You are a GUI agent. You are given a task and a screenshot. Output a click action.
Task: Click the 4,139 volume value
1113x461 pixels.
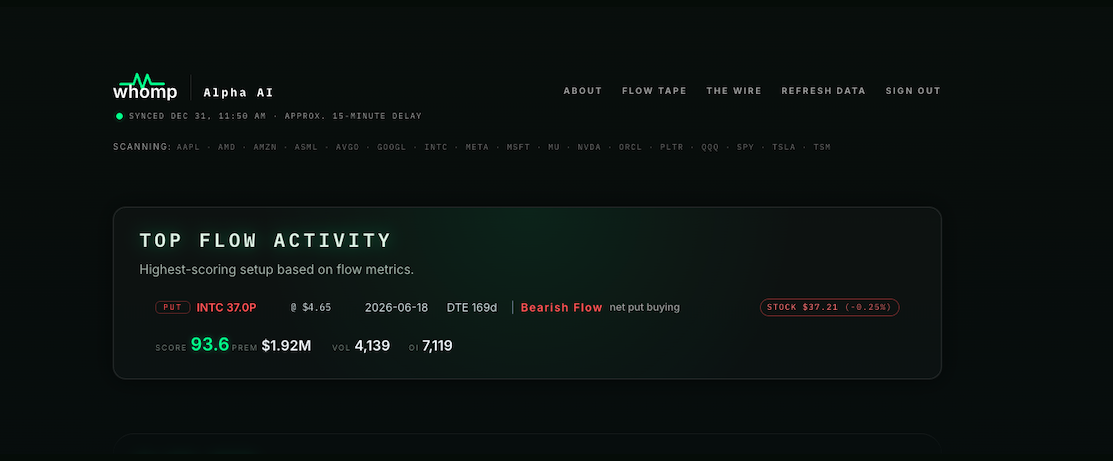coord(372,346)
